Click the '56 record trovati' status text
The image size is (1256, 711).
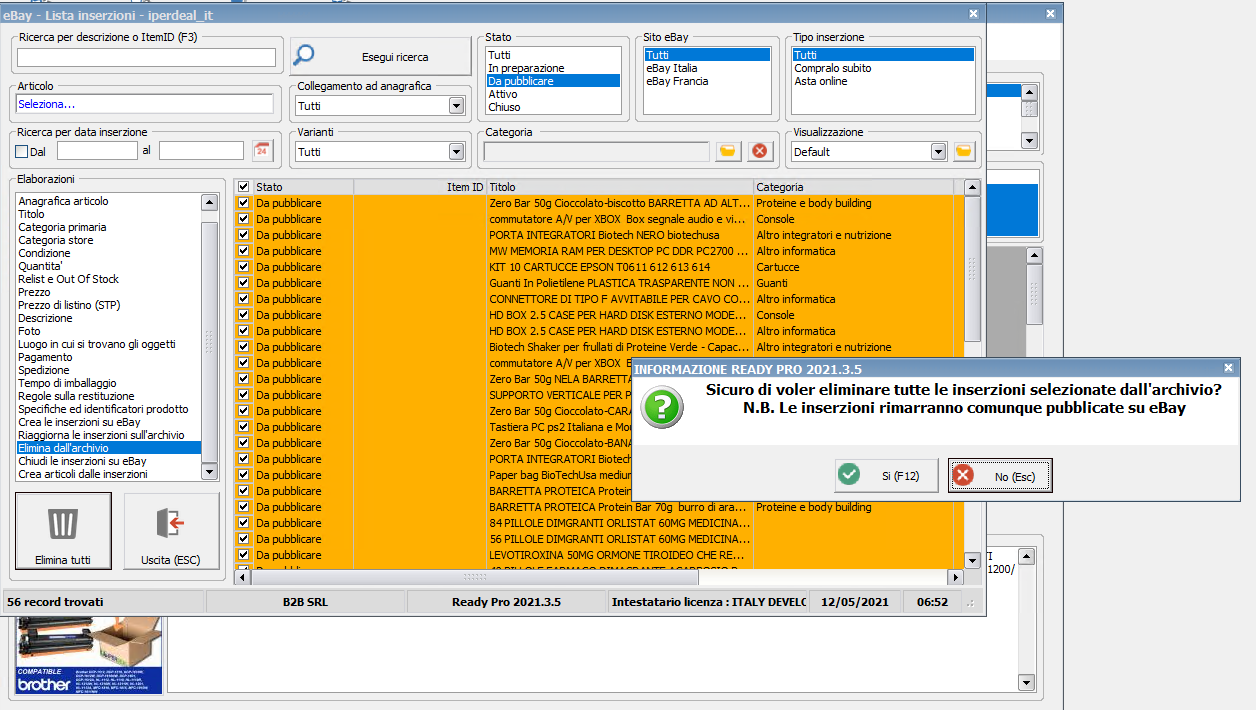[x=55, y=602]
